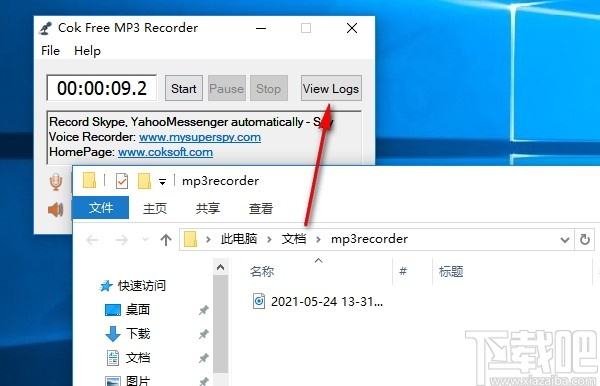Screen dimensions: 600x386
Task: Select mp3recorder in the address path
Action: pos(369,239)
